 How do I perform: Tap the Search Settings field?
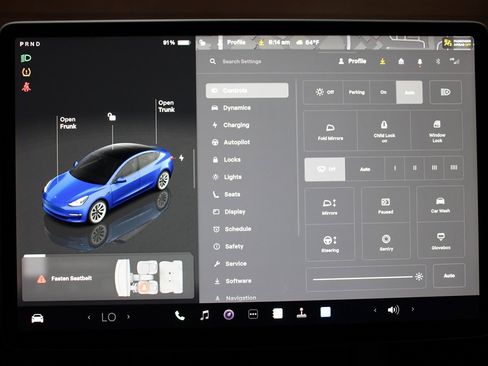[x=242, y=61]
